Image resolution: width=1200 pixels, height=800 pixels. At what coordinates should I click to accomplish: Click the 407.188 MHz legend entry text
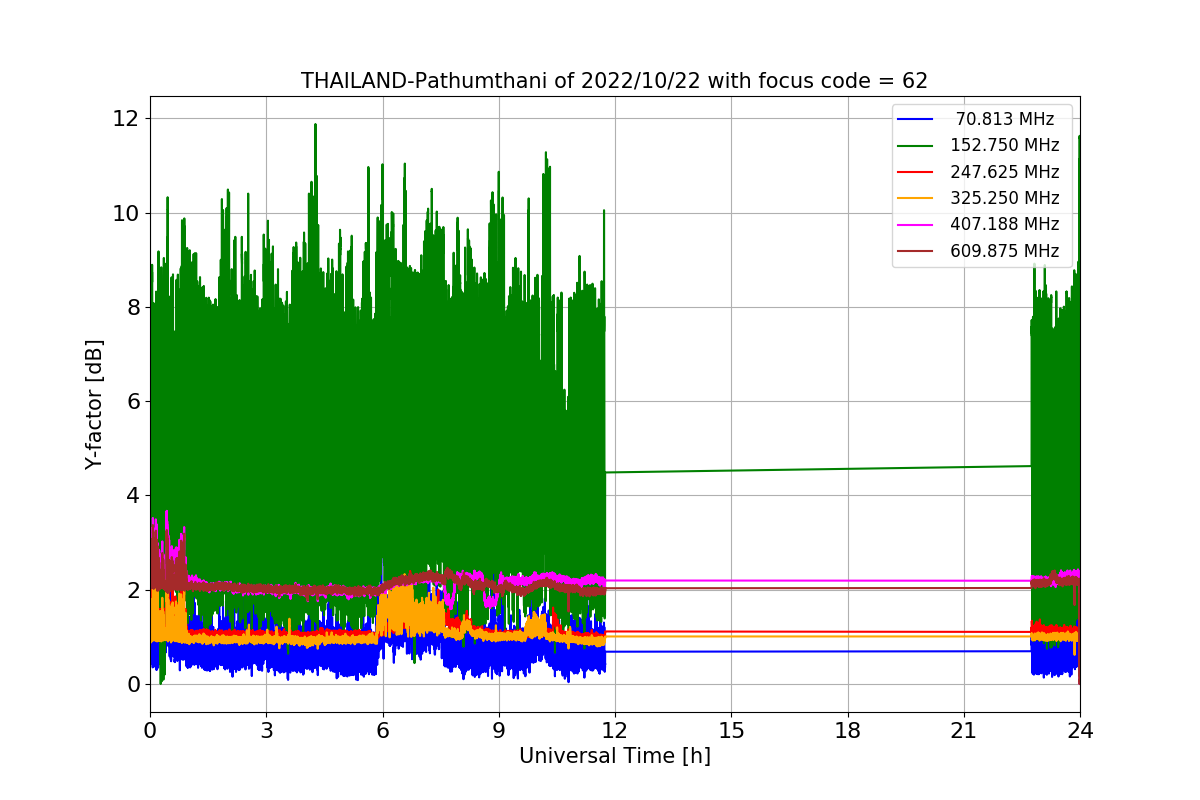(1005, 224)
